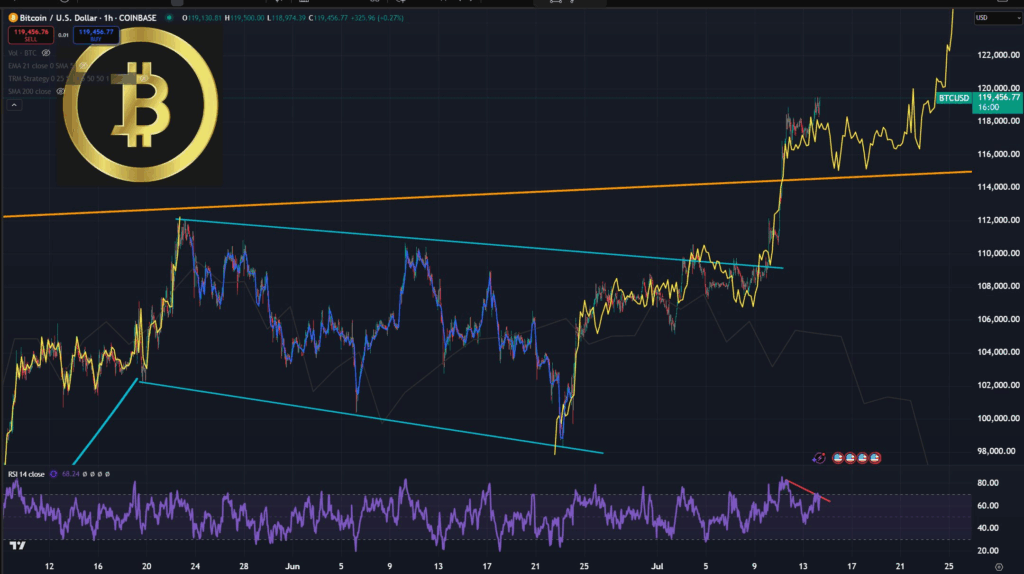
Task: Click the 25 date label at far right
Action: click(x=949, y=566)
